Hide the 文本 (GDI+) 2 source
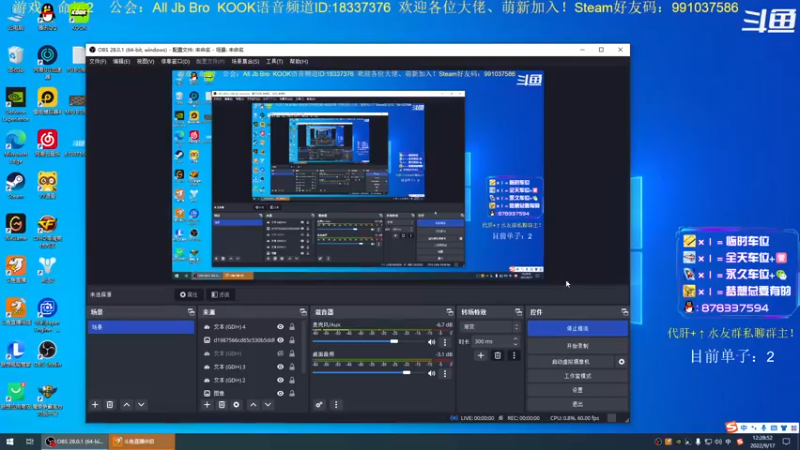Screen dimensions: 800x450 pos(280,380)
